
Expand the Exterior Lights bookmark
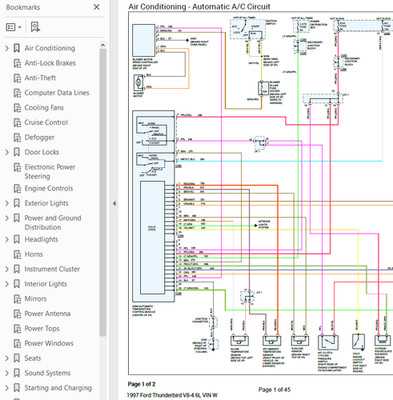click(x=7, y=203)
